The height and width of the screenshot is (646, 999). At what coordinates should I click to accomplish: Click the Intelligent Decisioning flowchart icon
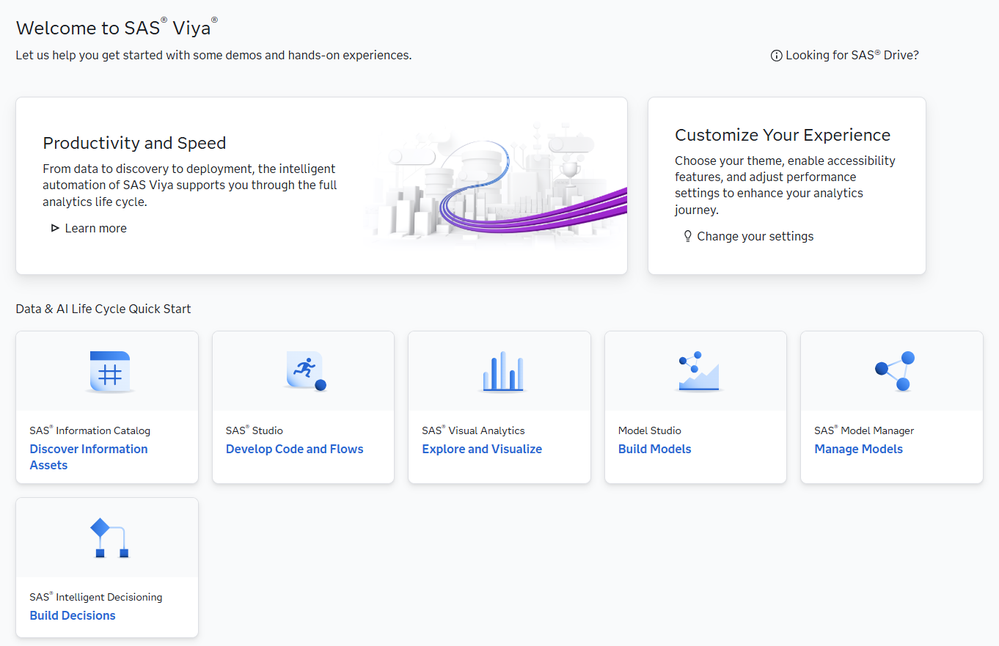[110, 538]
